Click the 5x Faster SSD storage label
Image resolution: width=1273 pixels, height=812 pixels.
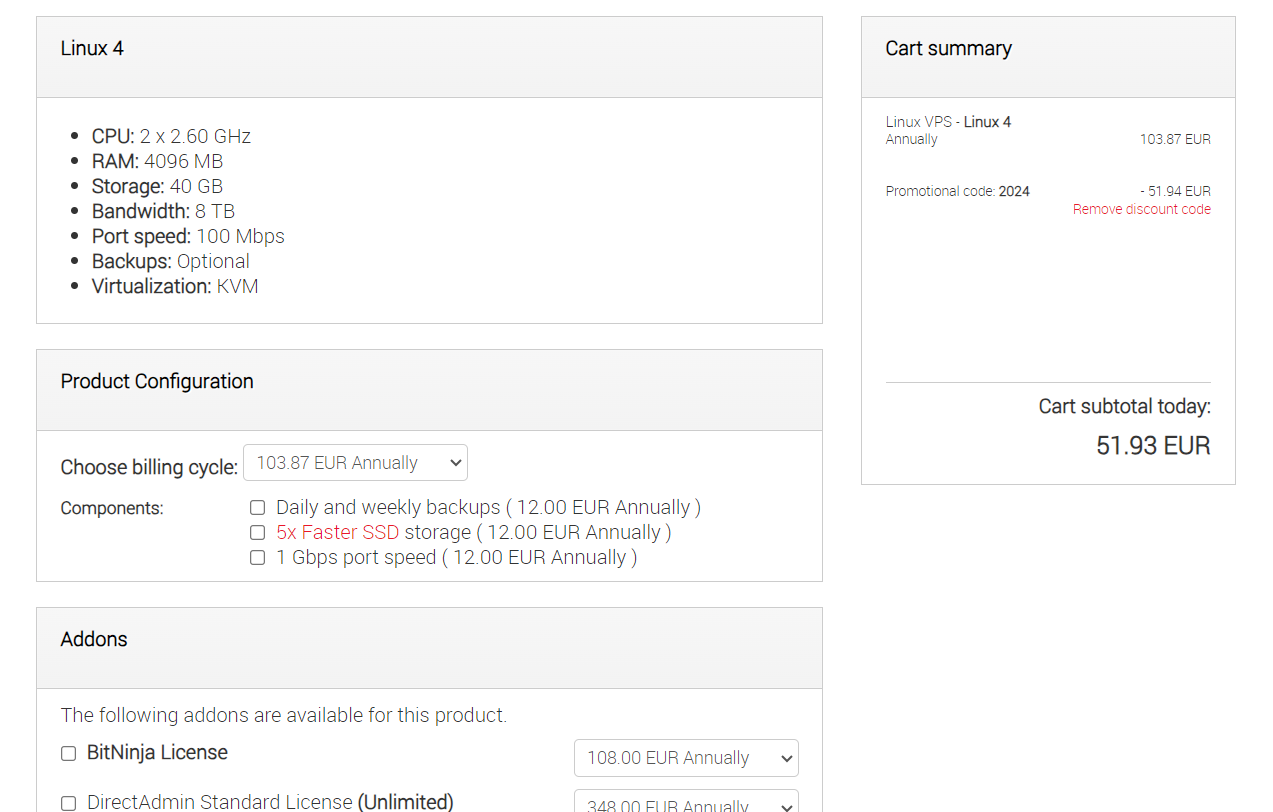474,533
